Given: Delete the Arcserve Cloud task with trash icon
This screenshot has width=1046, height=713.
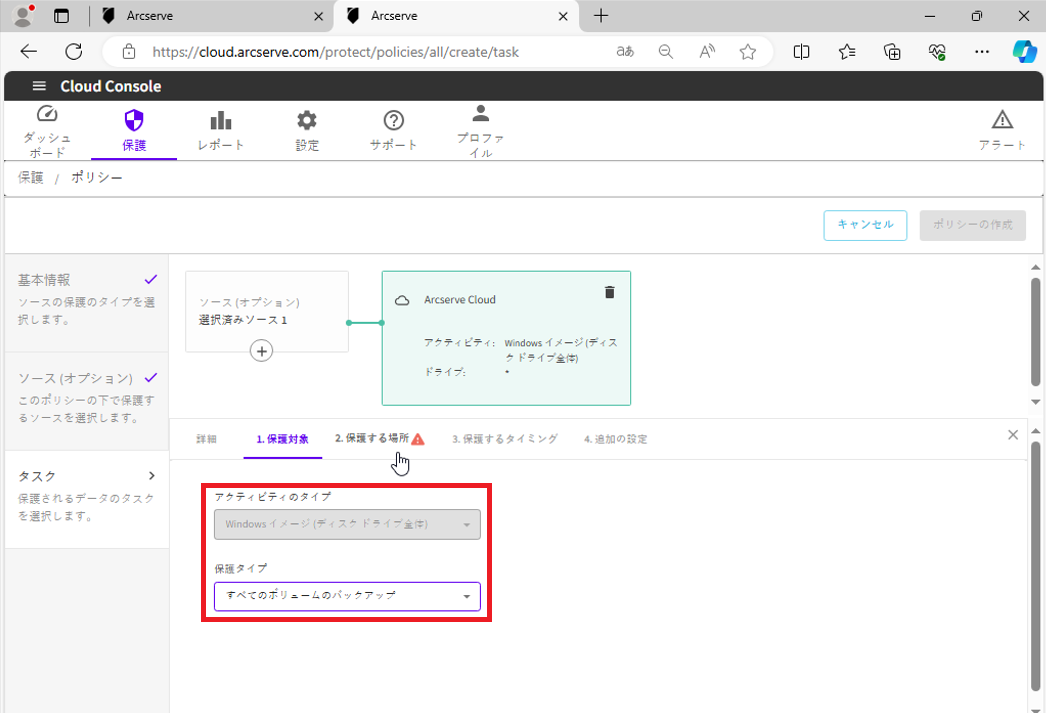Looking at the screenshot, I should click(x=609, y=292).
